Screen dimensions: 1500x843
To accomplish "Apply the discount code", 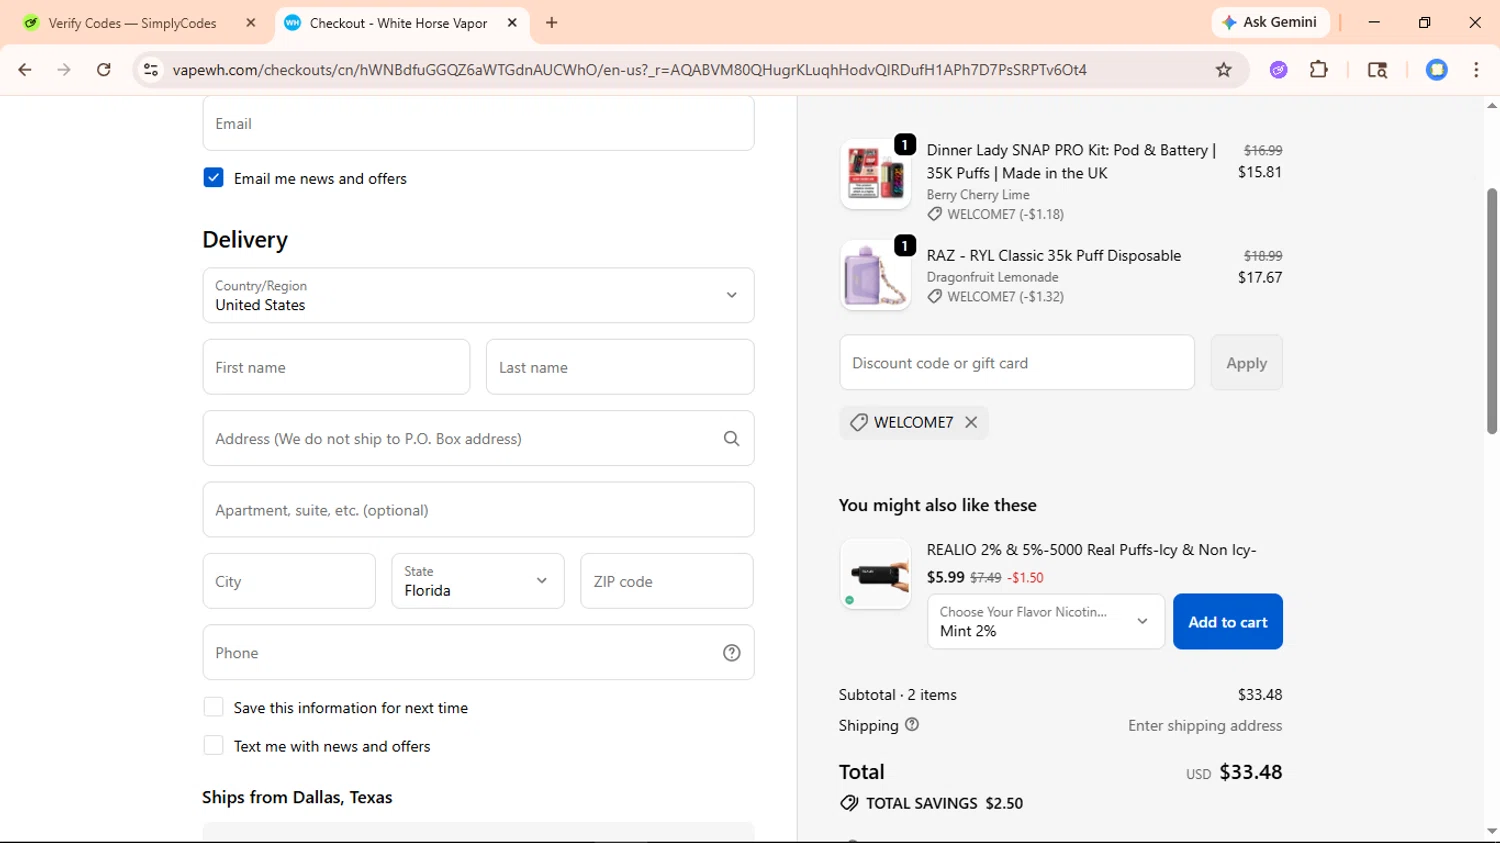I will coord(1246,363).
